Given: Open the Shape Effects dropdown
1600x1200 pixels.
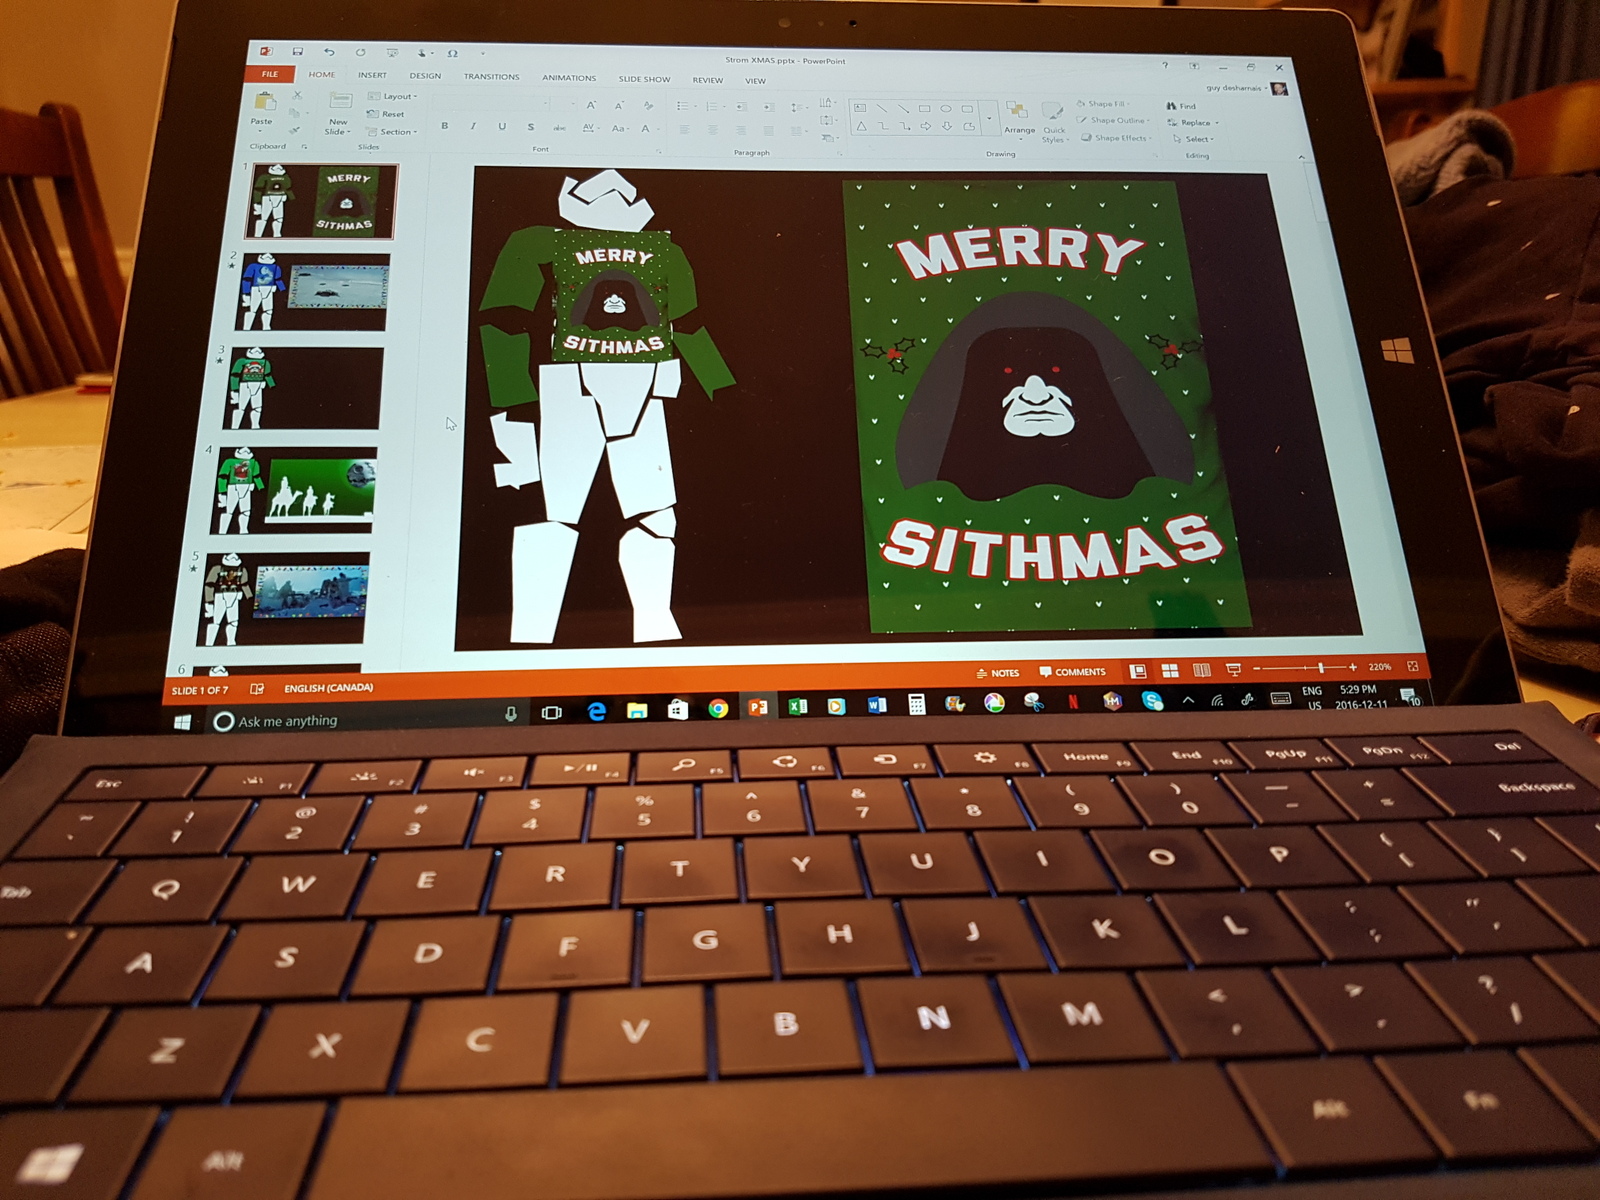Looking at the screenshot, I should click(1117, 138).
